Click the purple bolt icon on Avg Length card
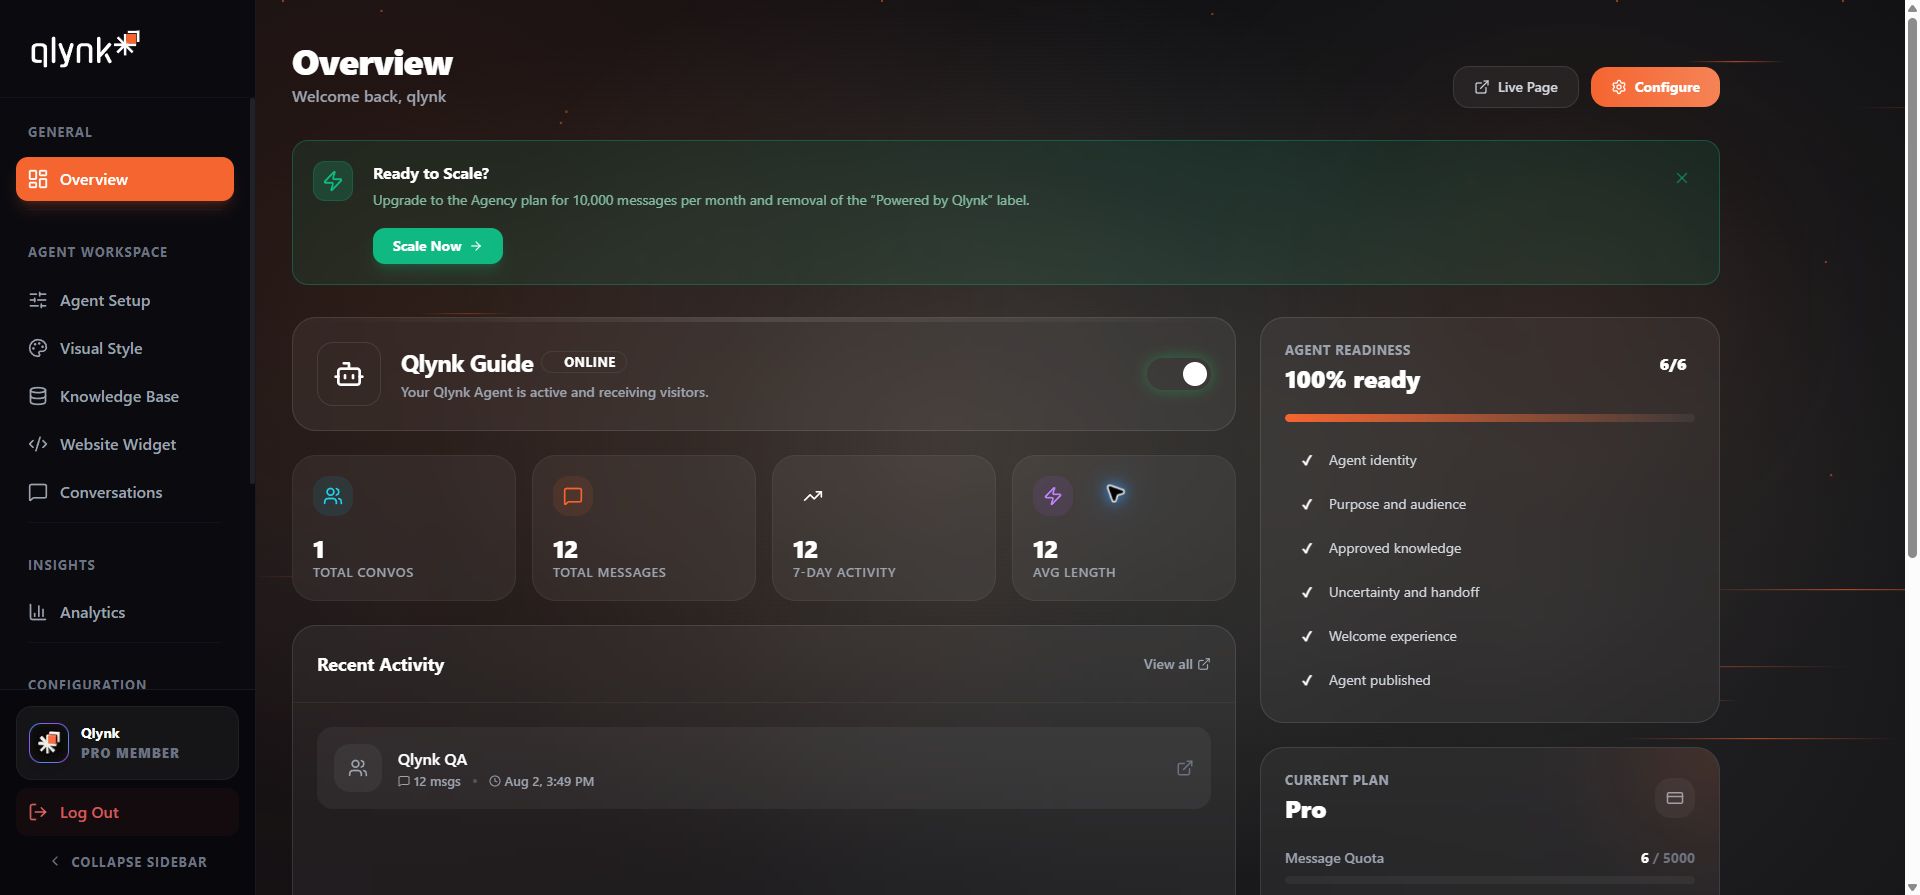Viewport: 1920px width, 895px height. pyautogui.click(x=1053, y=496)
